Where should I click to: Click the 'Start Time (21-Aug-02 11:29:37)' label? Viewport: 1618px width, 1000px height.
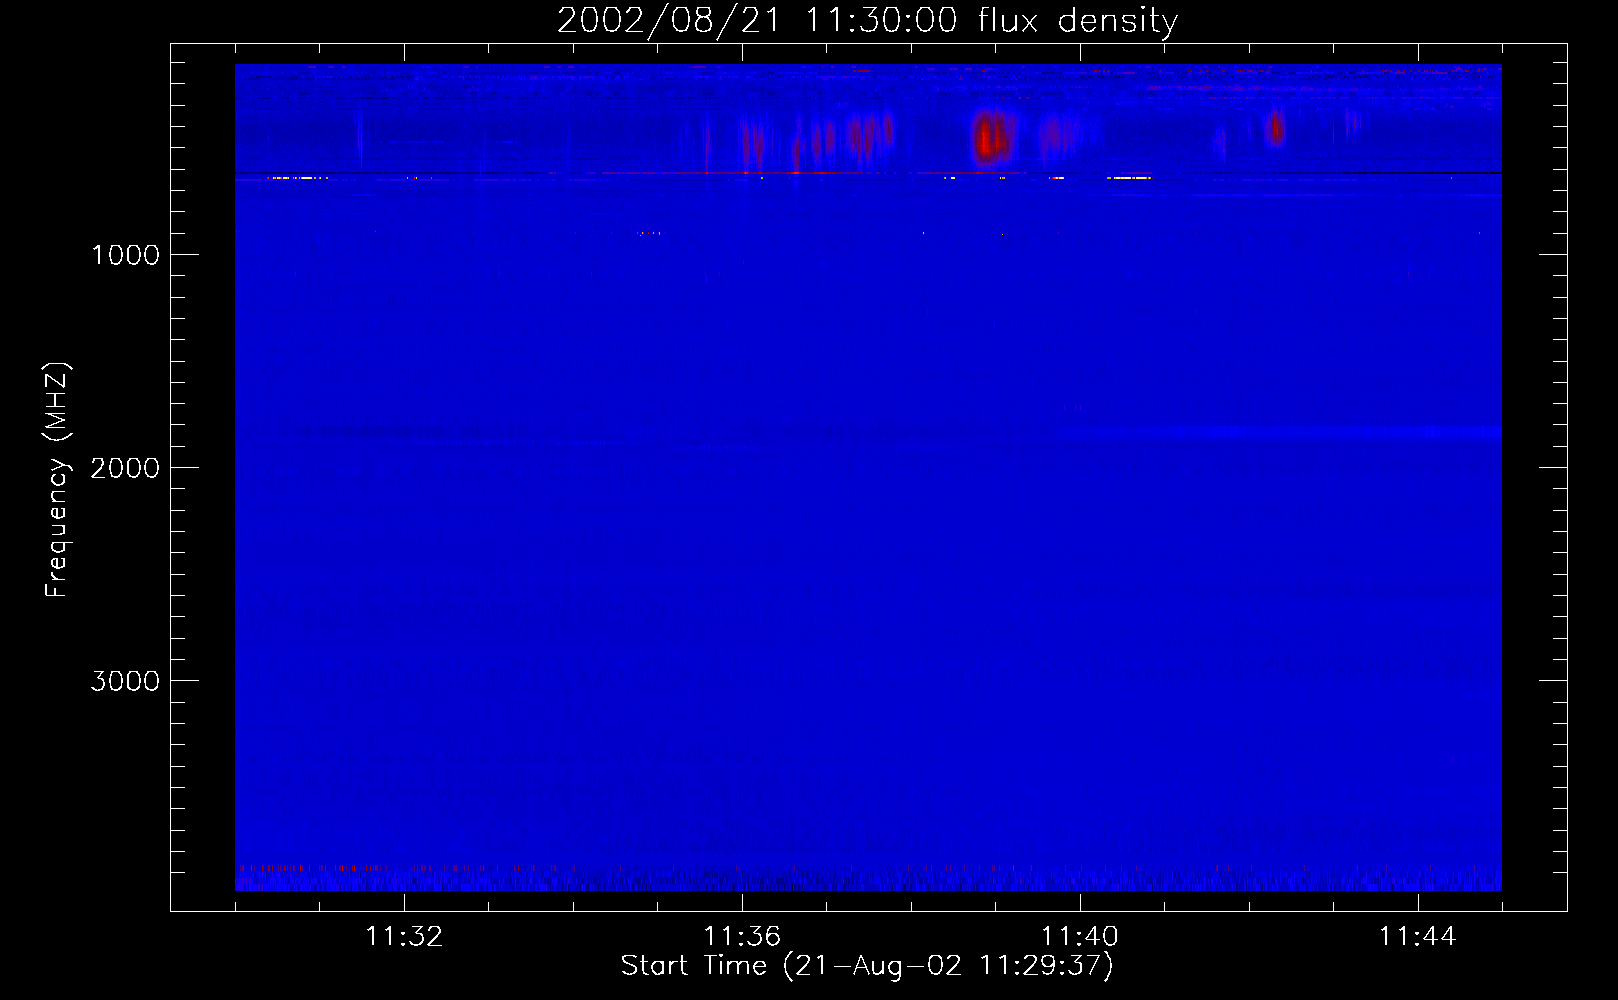(x=867, y=966)
